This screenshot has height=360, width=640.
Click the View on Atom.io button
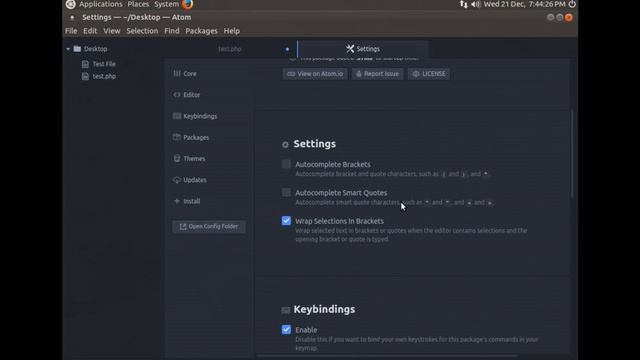[315, 74]
